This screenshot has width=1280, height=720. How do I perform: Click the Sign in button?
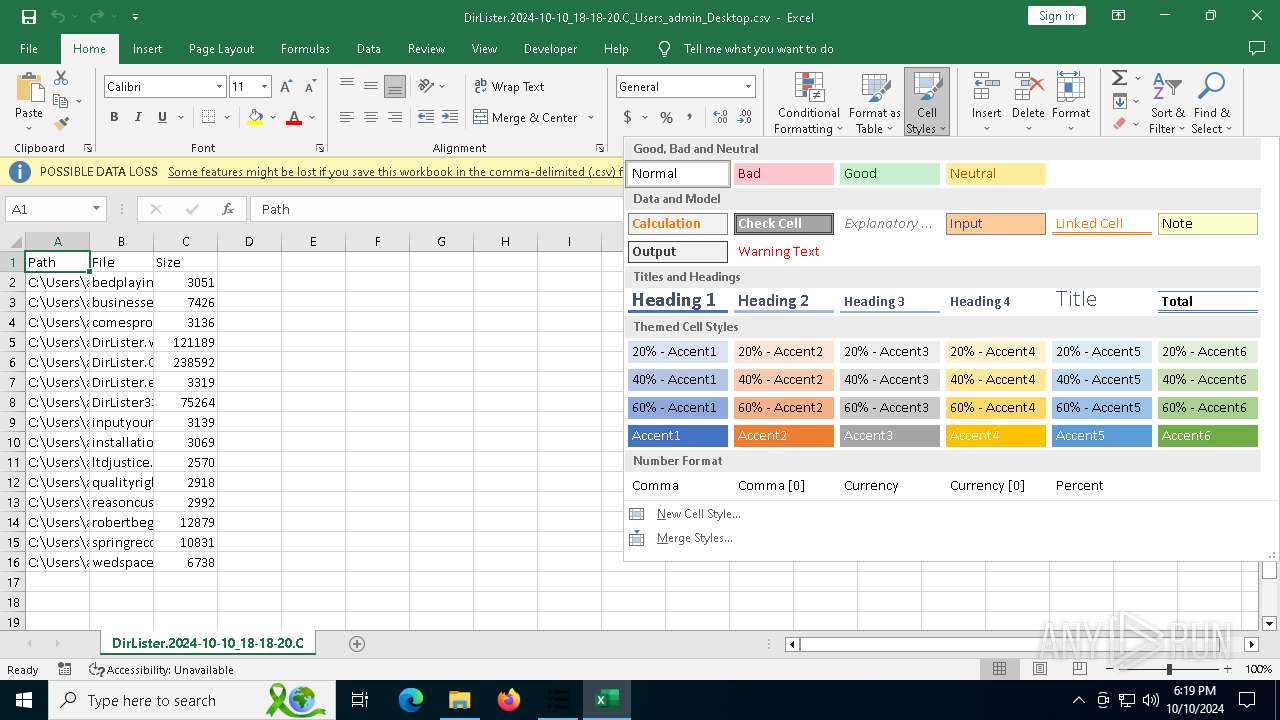(1056, 16)
